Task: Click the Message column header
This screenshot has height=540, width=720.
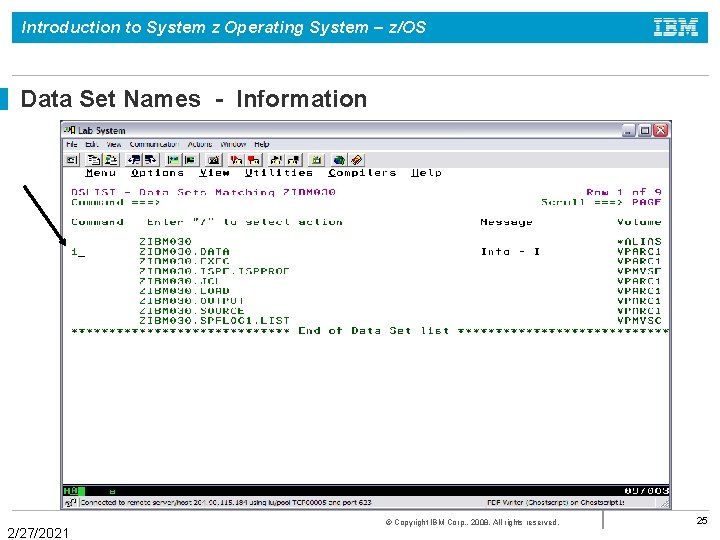Action: tap(506, 222)
